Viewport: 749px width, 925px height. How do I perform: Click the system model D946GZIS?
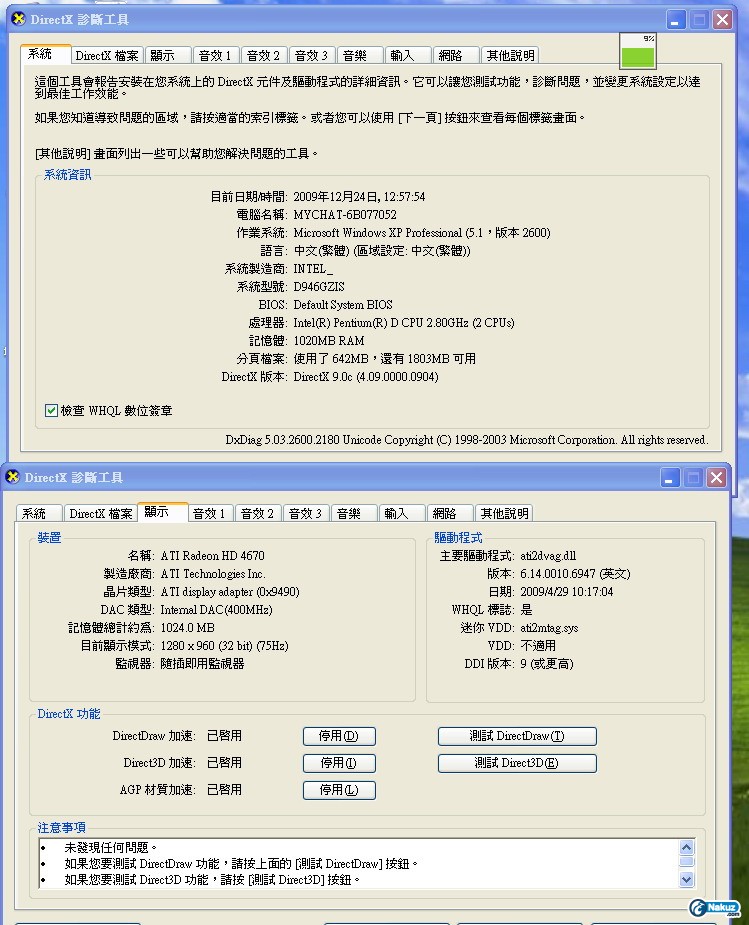[x=319, y=287]
